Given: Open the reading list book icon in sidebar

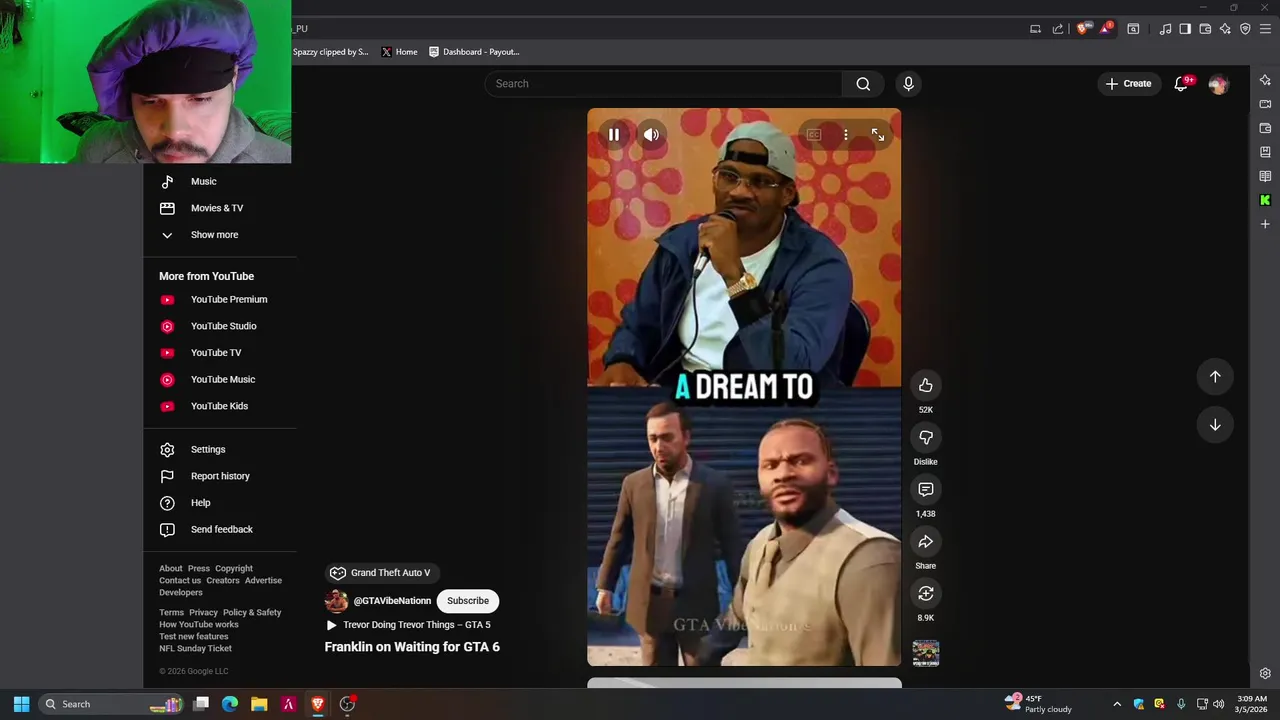Looking at the screenshot, I should click(x=1265, y=176).
